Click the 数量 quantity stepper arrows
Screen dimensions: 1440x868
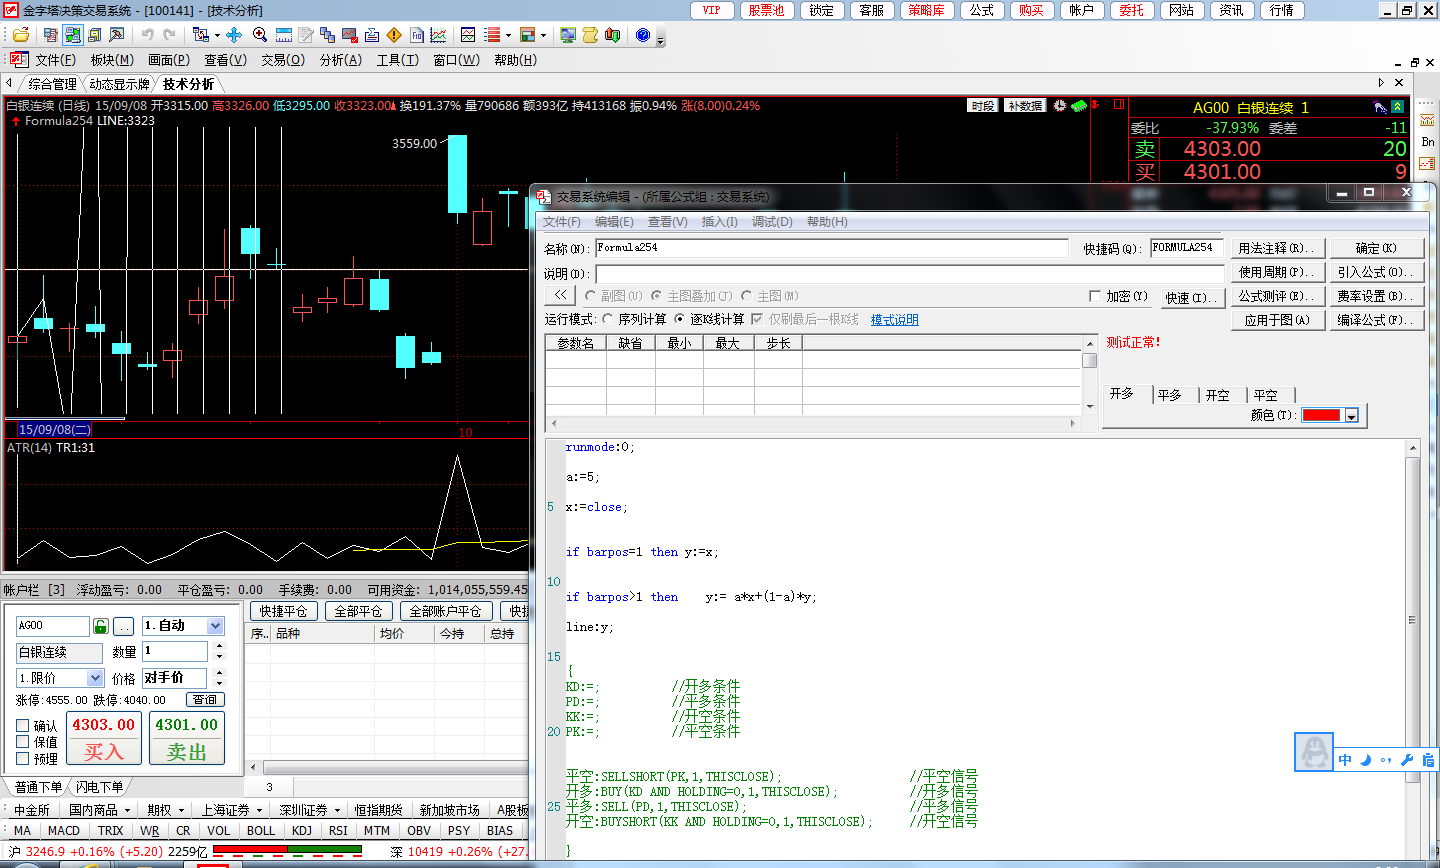220,651
